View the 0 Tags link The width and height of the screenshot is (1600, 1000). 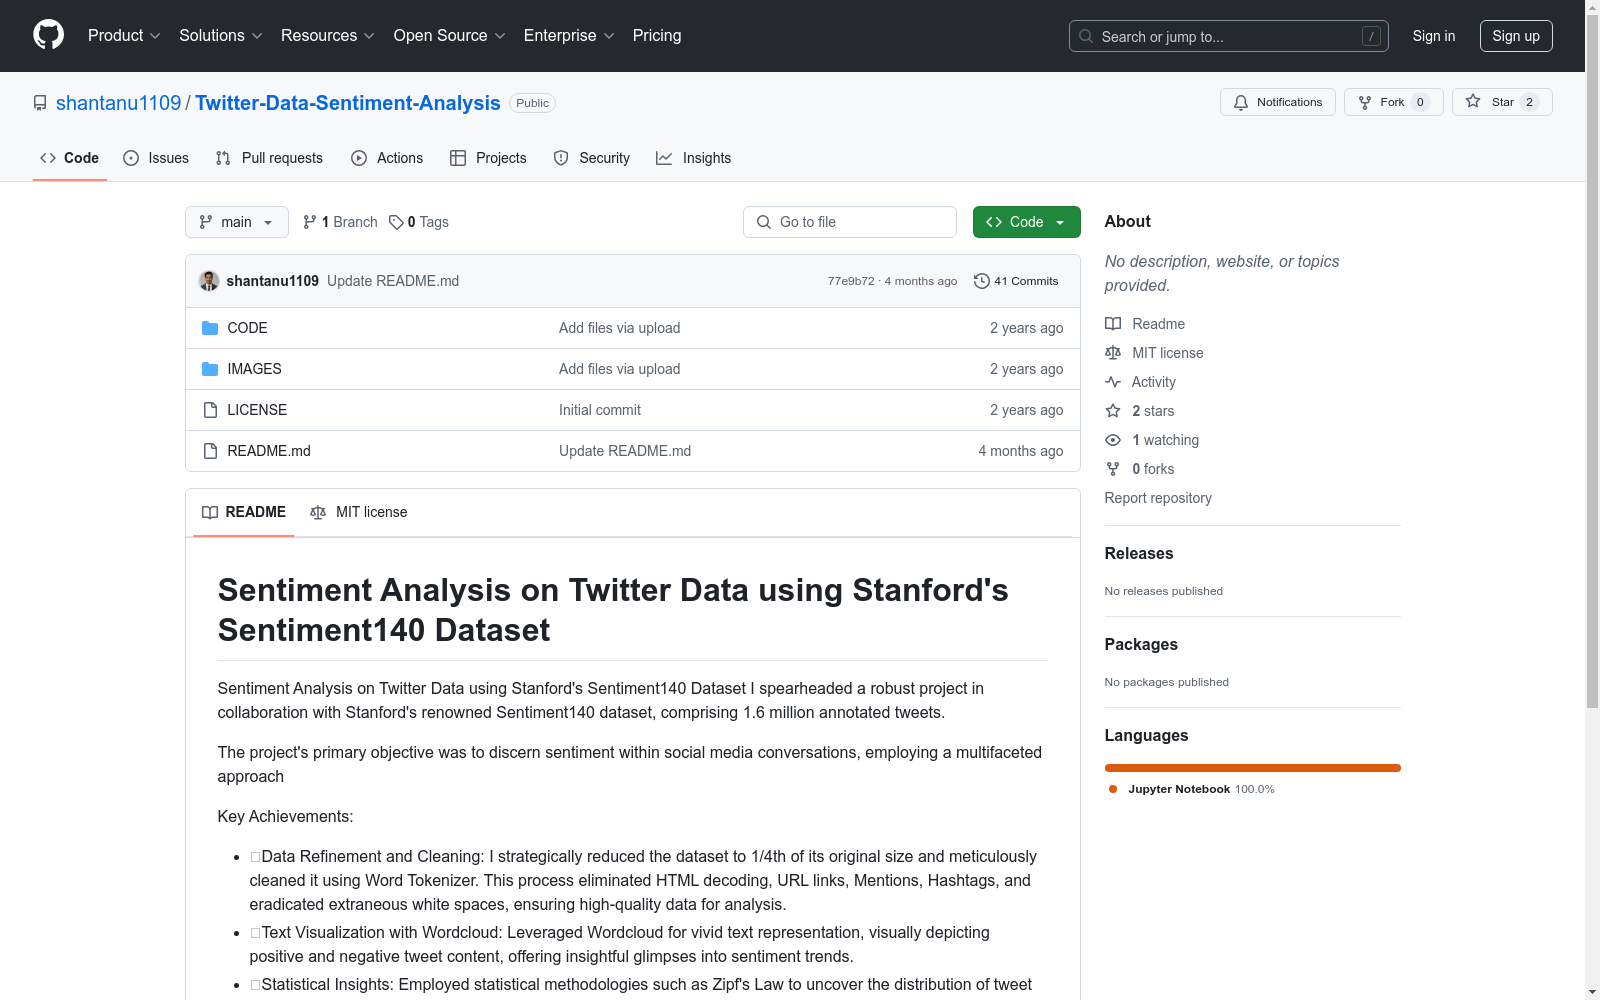[419, 222]
